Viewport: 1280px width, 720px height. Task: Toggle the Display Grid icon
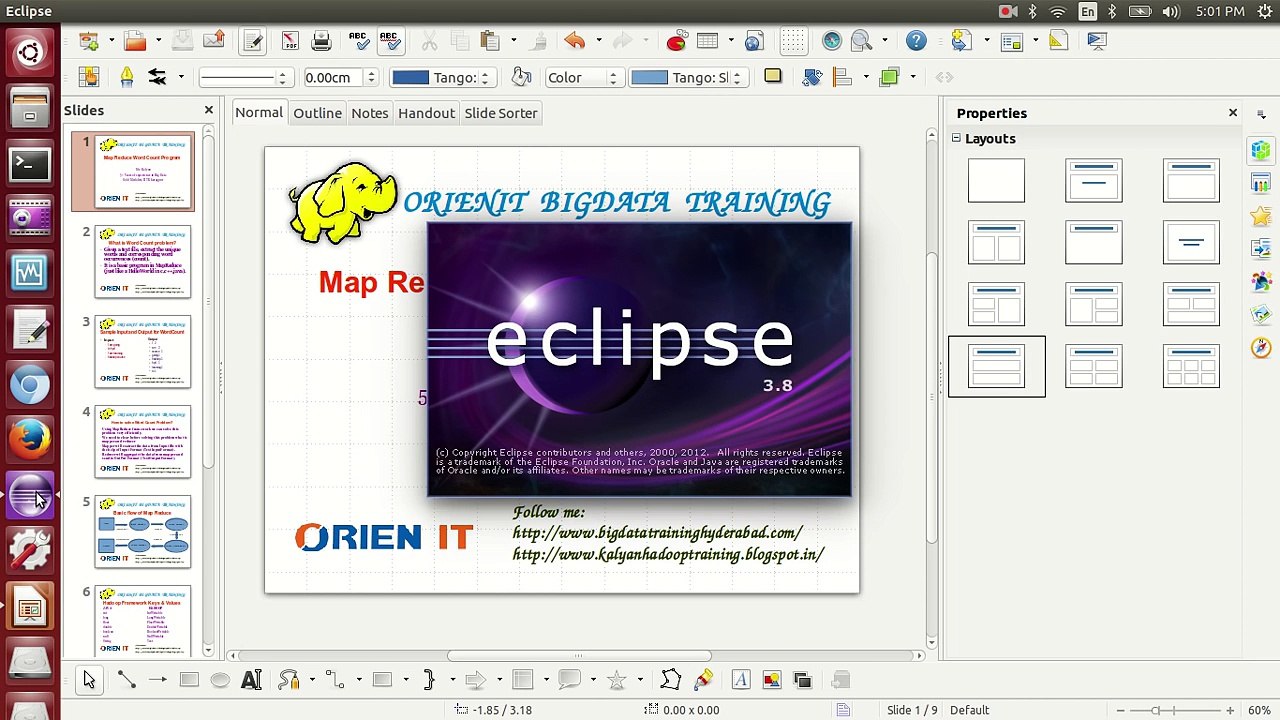793,41
